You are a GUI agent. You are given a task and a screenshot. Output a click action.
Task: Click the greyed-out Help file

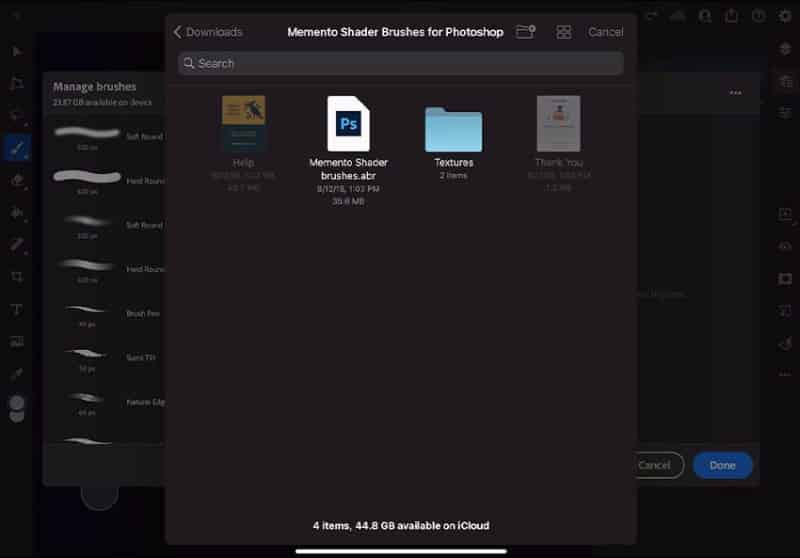point(243,143)
